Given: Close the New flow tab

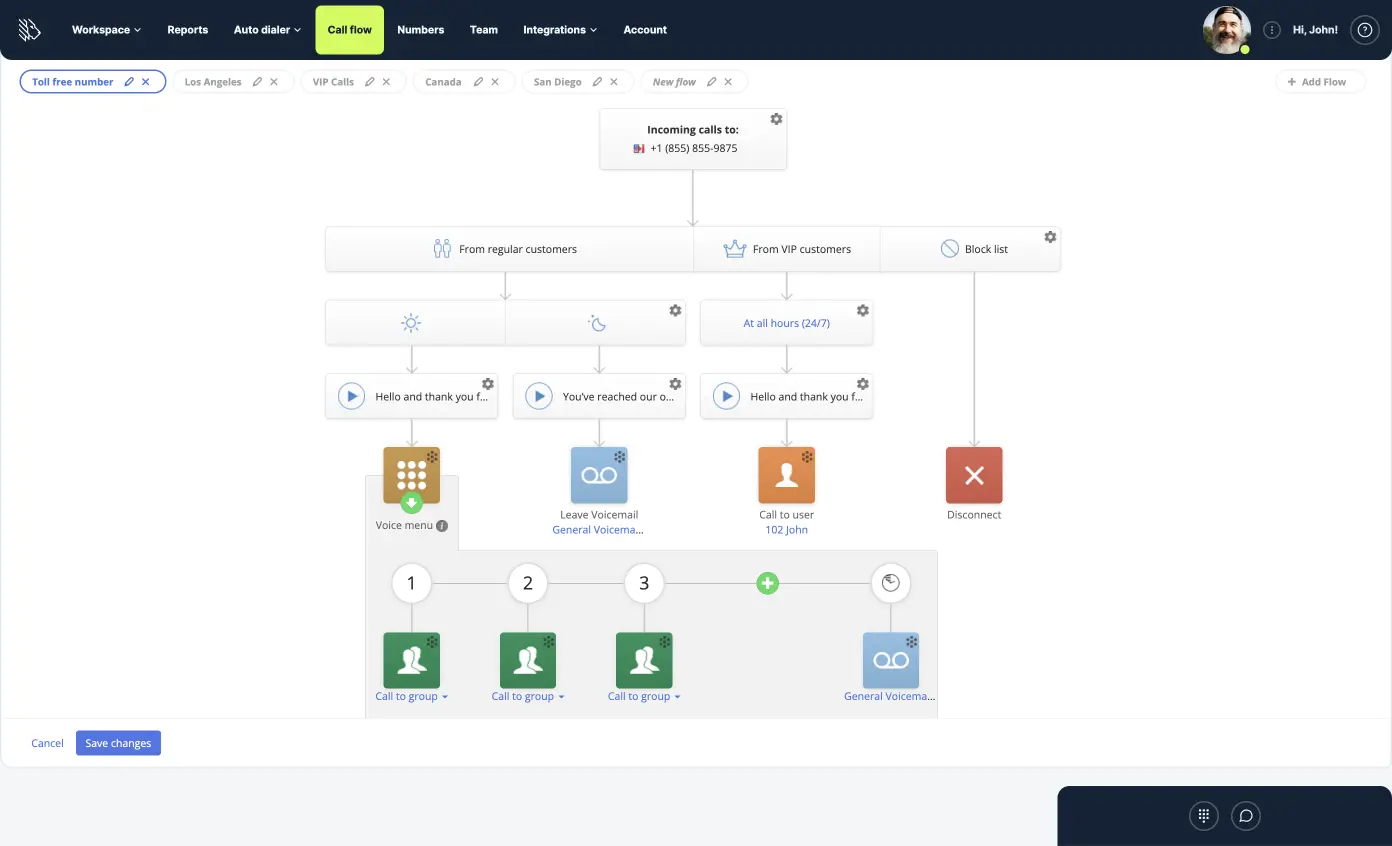Looking at the screenshot, I should pyautogui.click(x=728, y=82).
